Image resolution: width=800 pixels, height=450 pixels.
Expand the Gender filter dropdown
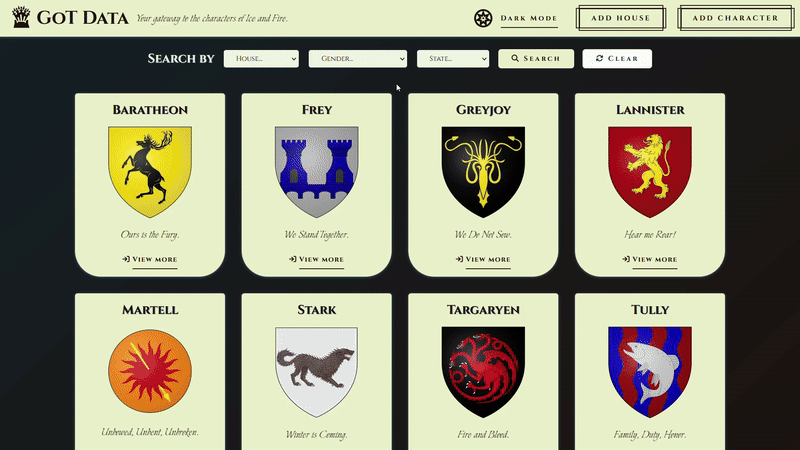click(358, 59)
